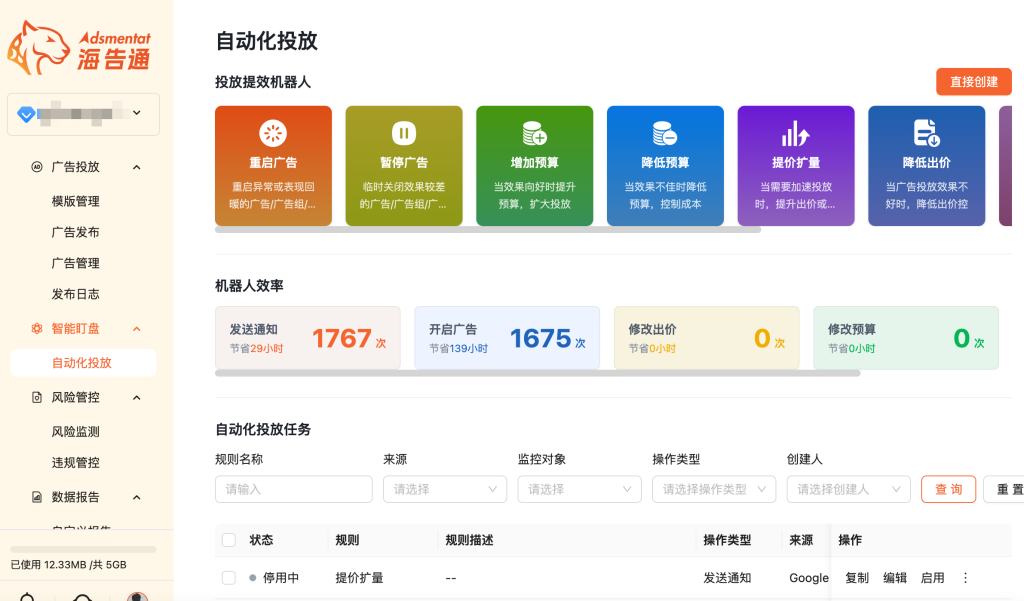Open 广告管理 in the sidebar
Screen dimensions: 1024x601
point(76,263)
